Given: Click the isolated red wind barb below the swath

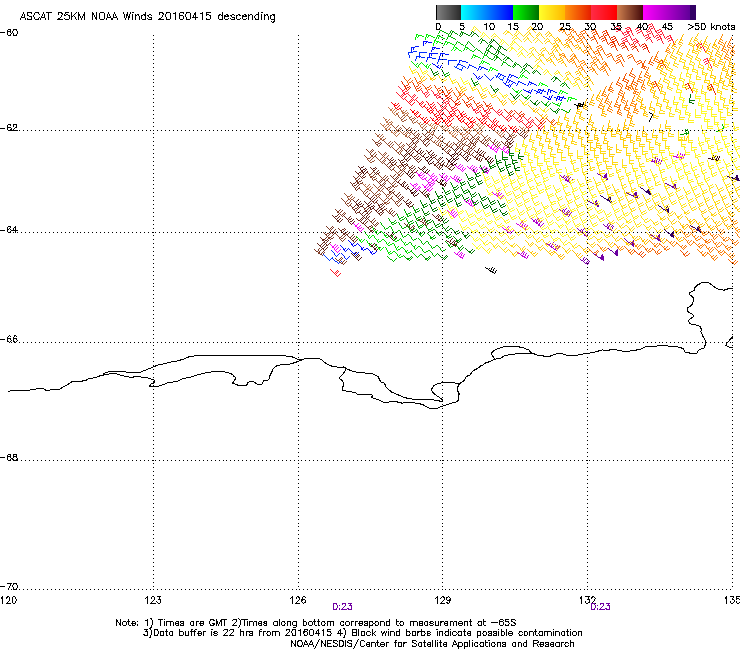Looking at the screenshot, I should click(336, 272).
